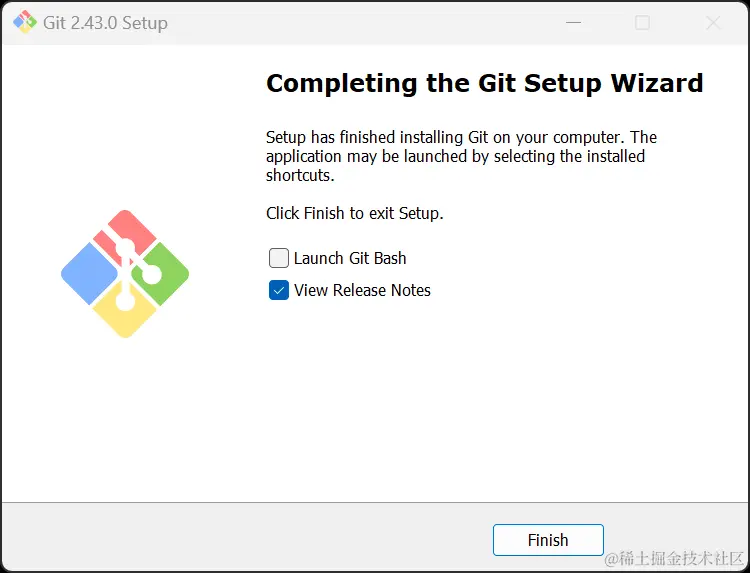This screenshot has height=573, width=750.
Task: Click the 'Click Finish to exit Setup' text
Action: pyautogui.click(x=354, y=213)
